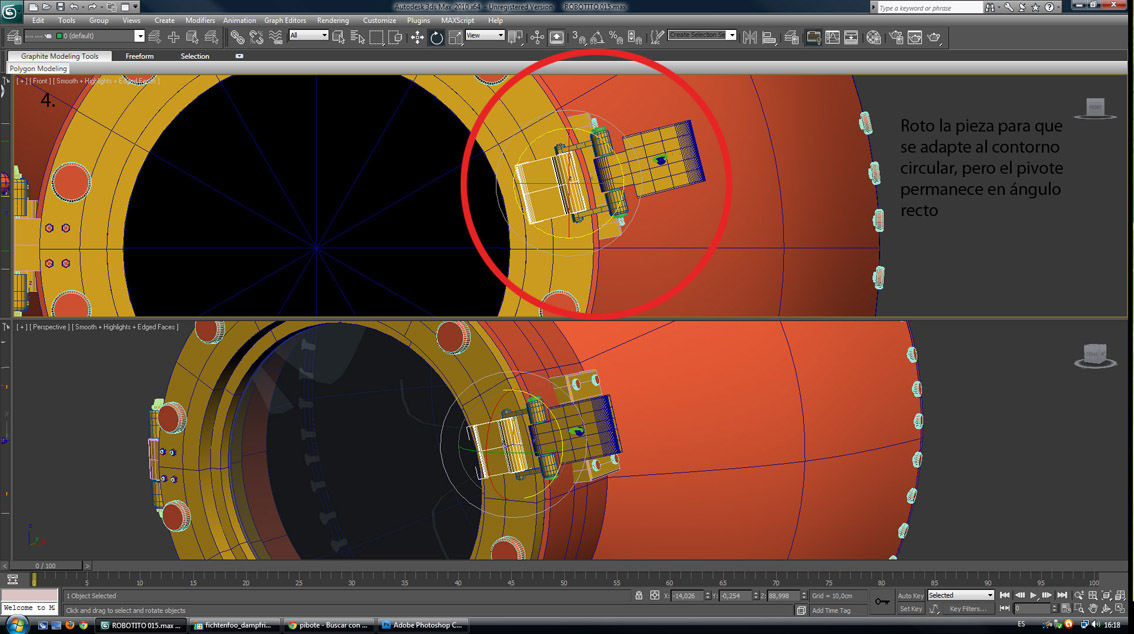The height and width of the screenshot is (634, 1134).
Task: Open the reference coordinate system dropdown showing View
Action: click(485, 35)
